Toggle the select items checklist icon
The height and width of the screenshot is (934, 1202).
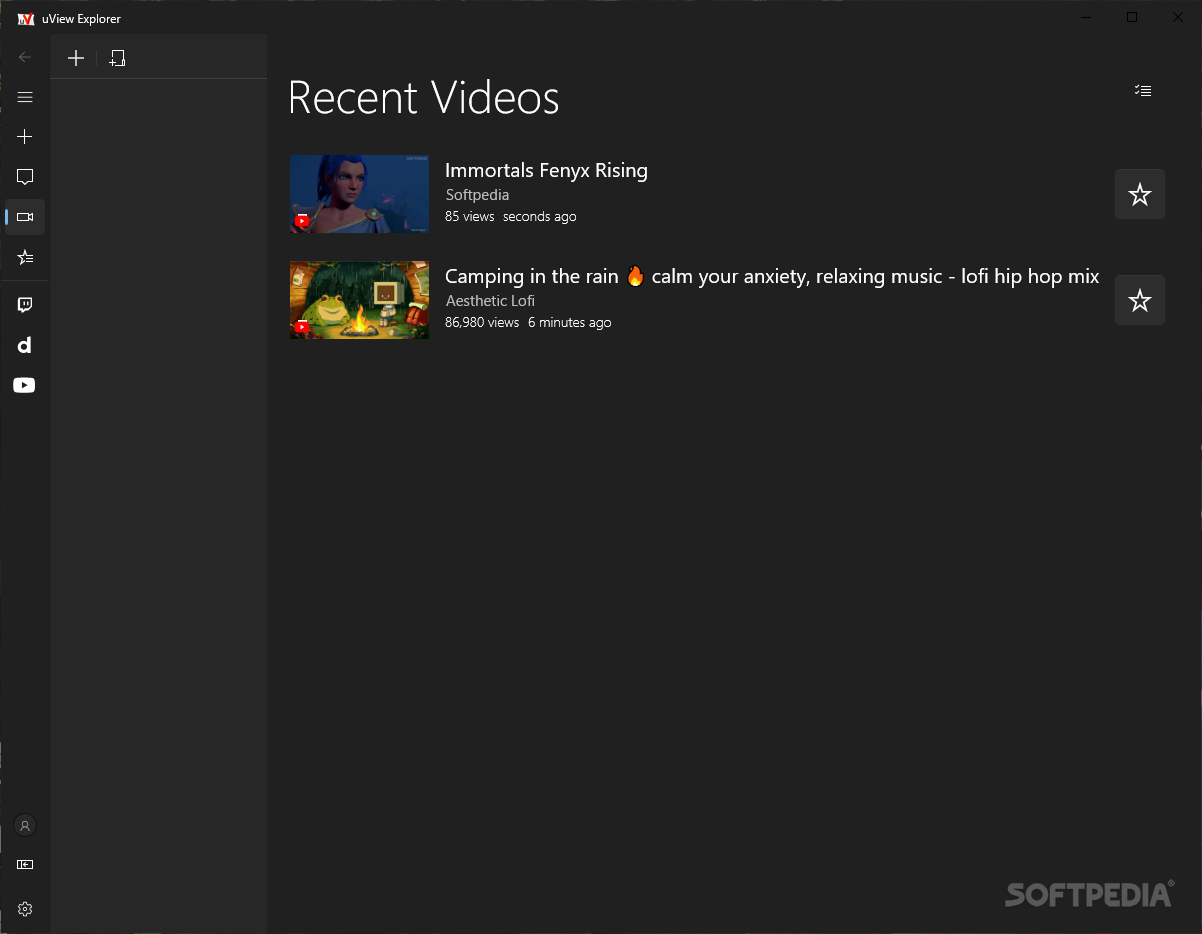(x=1143, y=91)
